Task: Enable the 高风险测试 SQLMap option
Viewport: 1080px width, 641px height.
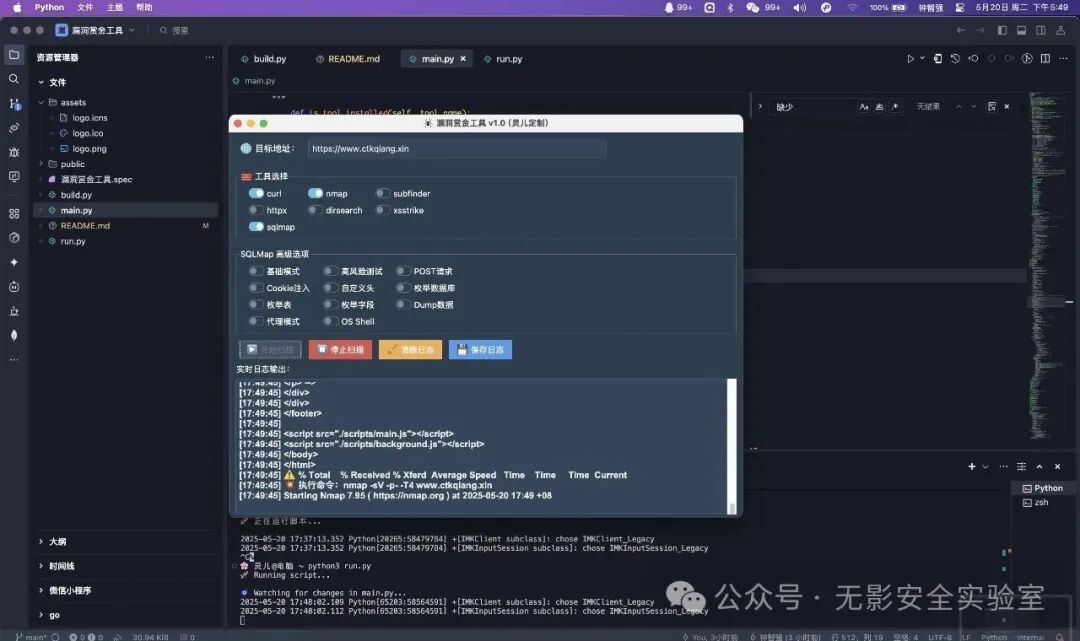Action: [x=331, y=271]
